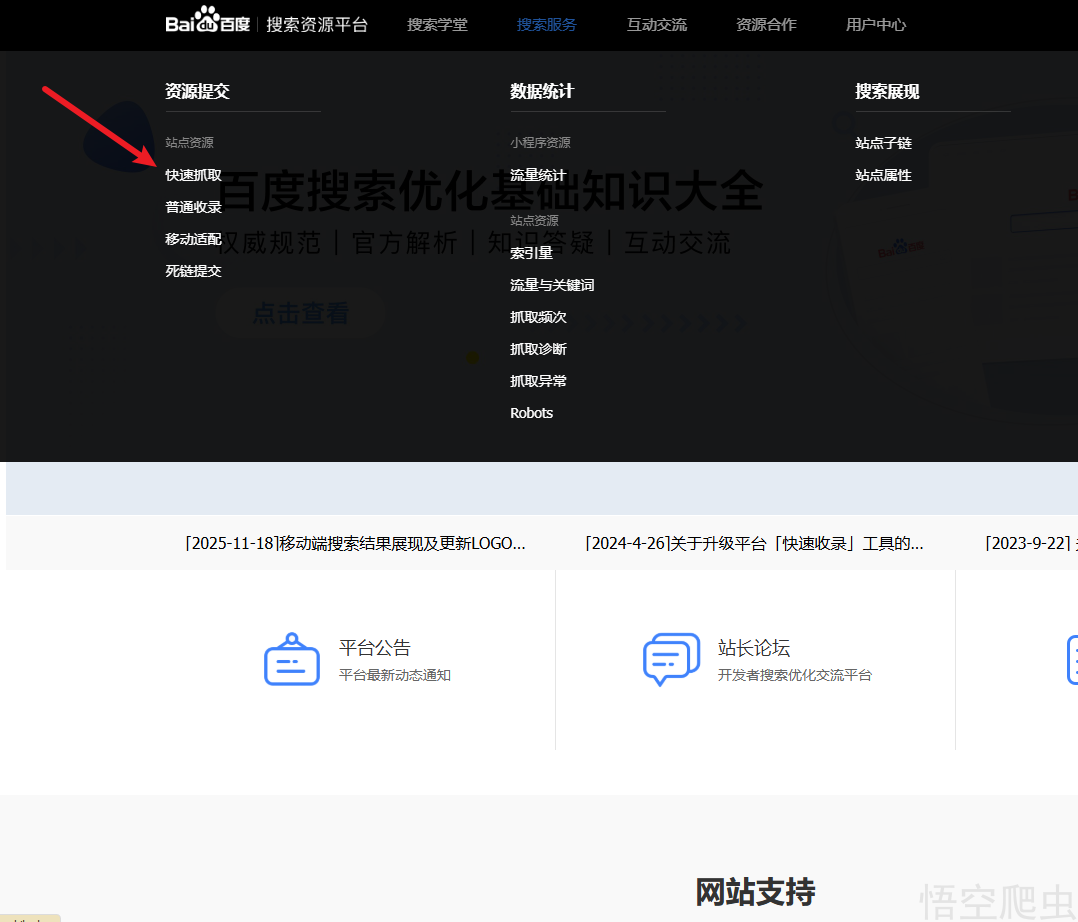The height and width of the screenshot is (922, 1078).
Task: Open the 用户中心 menu item
Action: (x=875, y=25)
